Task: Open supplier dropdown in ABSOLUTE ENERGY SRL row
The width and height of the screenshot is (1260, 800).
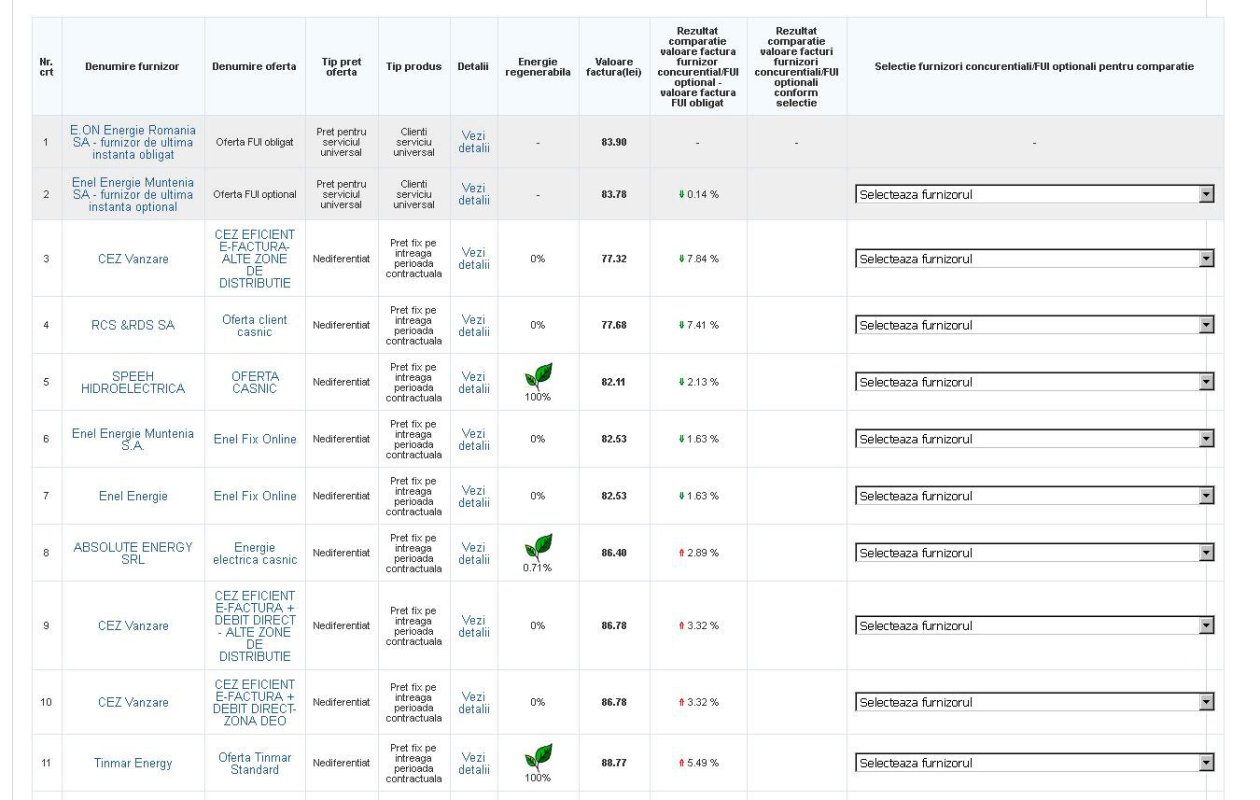Action: click(1034, 553)
